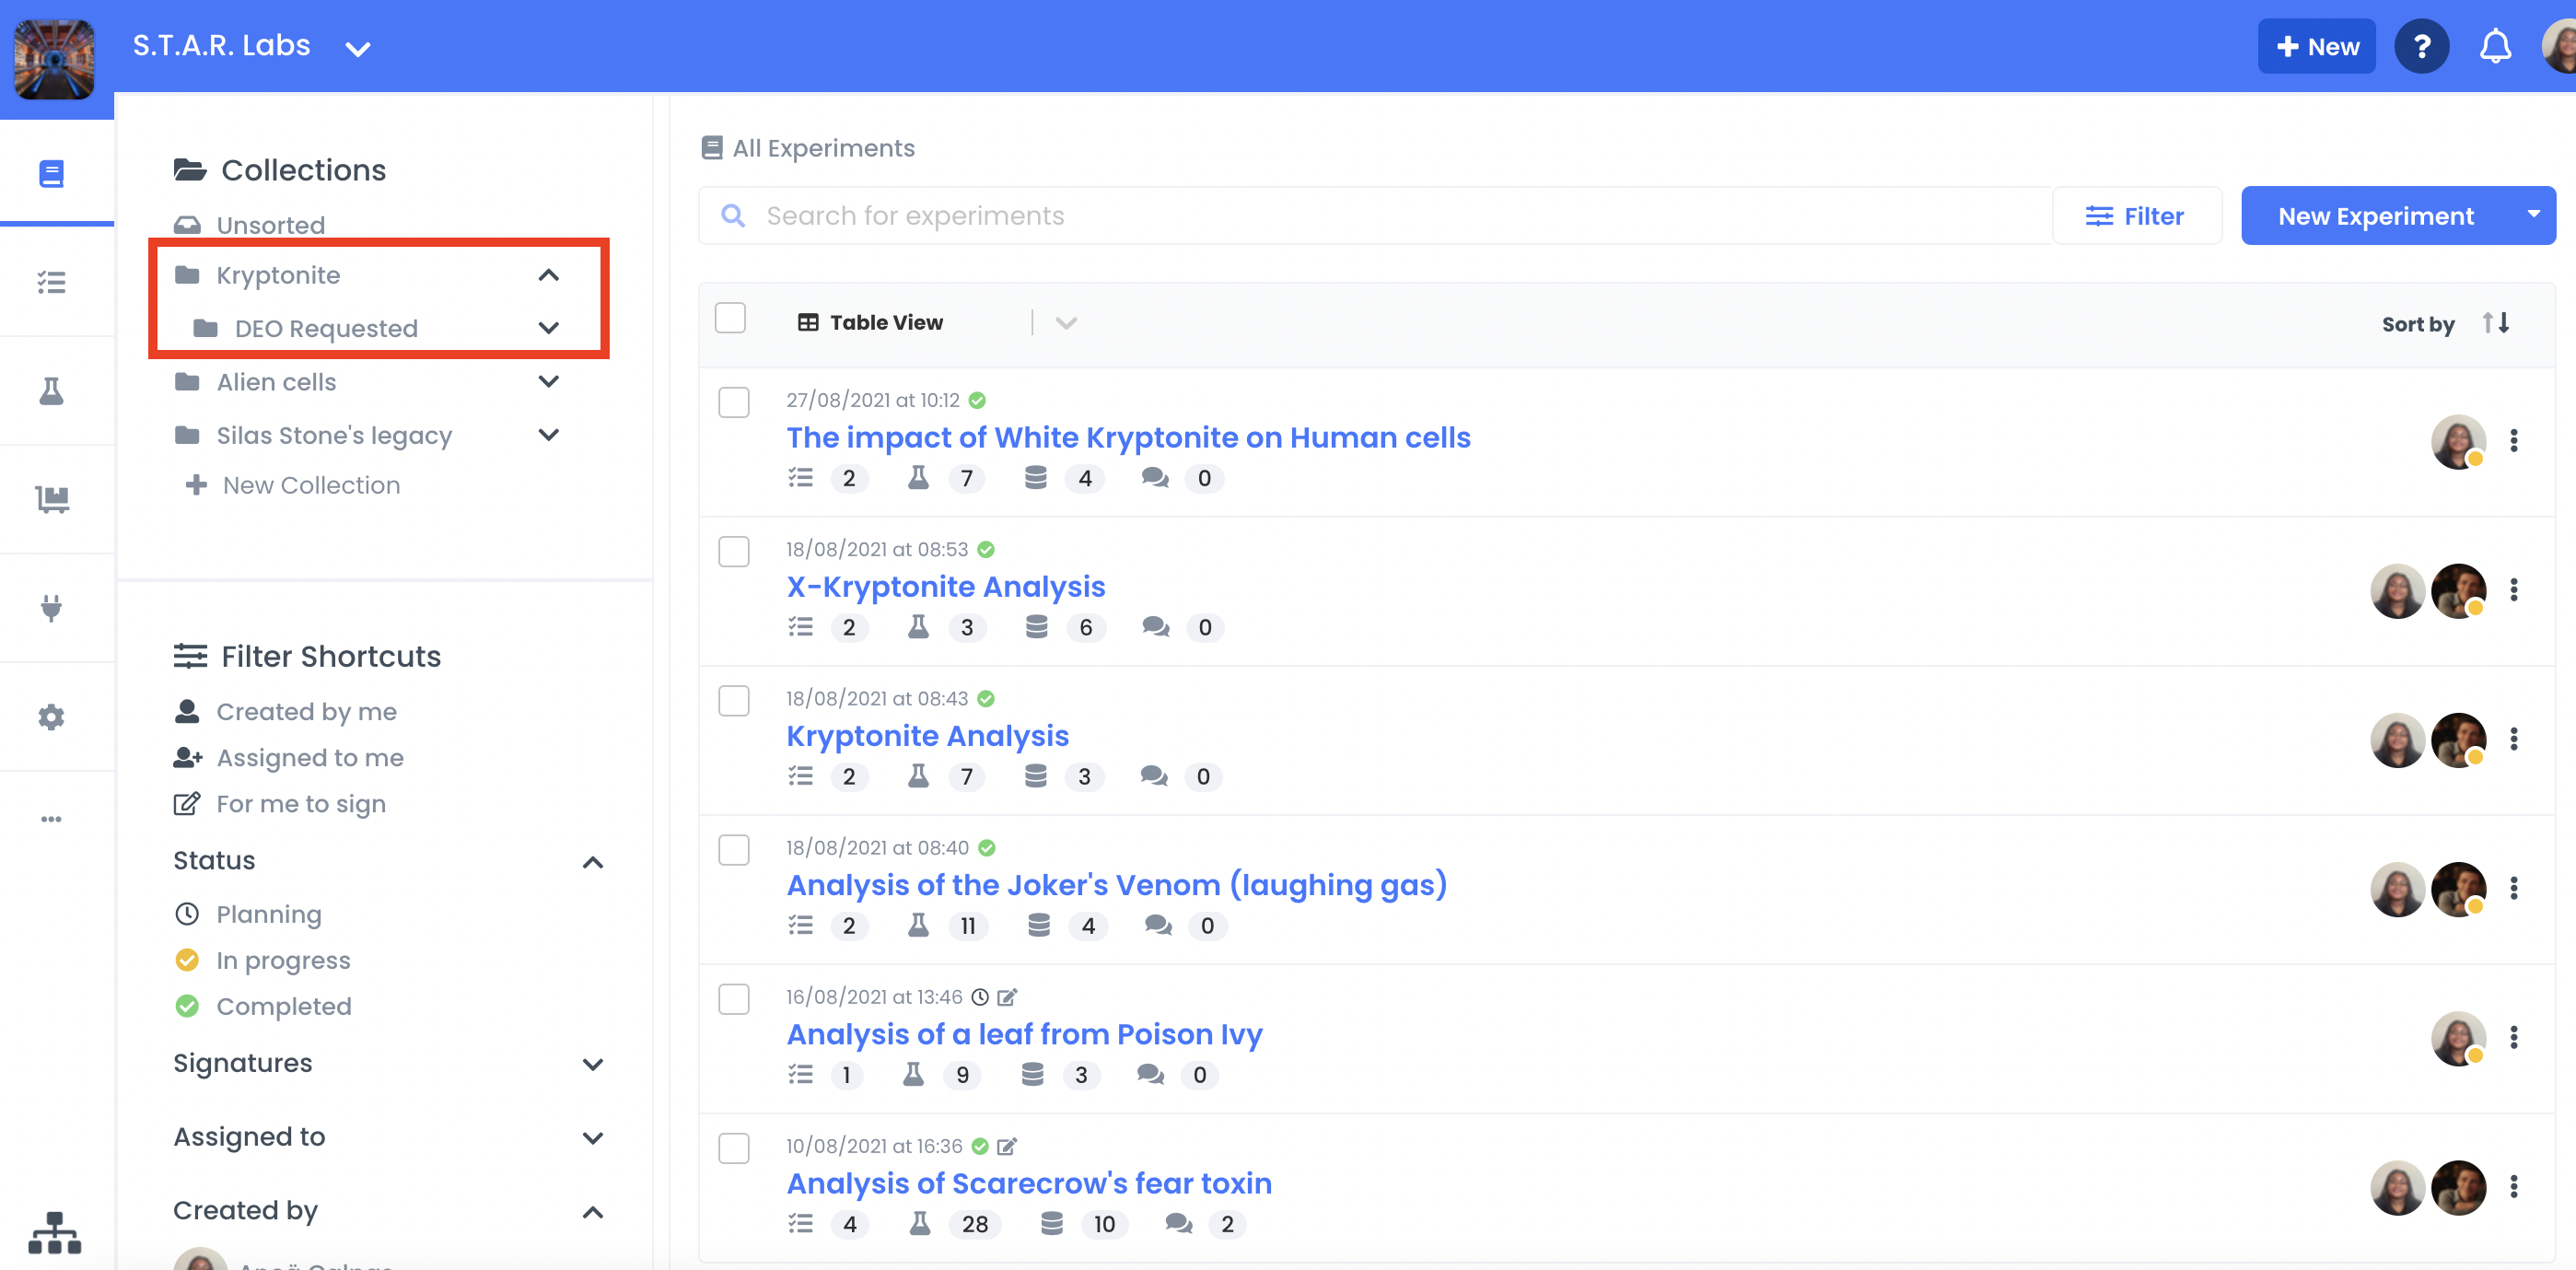Click the help question mark icon
Viewport: 2576px width, 1270px height.
pos(2421,45)
